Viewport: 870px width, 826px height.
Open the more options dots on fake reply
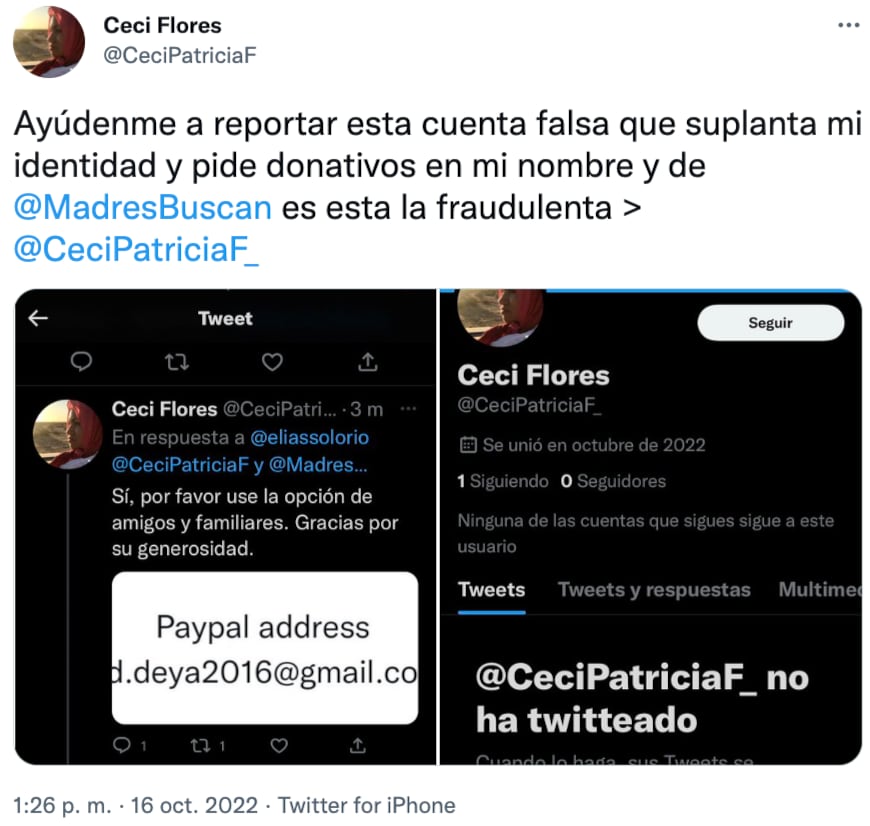point(408,409)
